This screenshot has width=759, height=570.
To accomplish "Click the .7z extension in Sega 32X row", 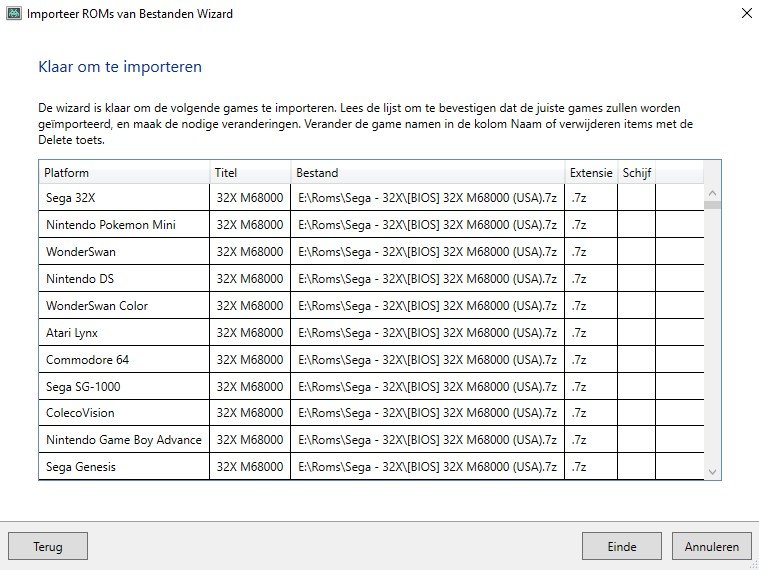I will pyautogui.click(x=591, y=197).
